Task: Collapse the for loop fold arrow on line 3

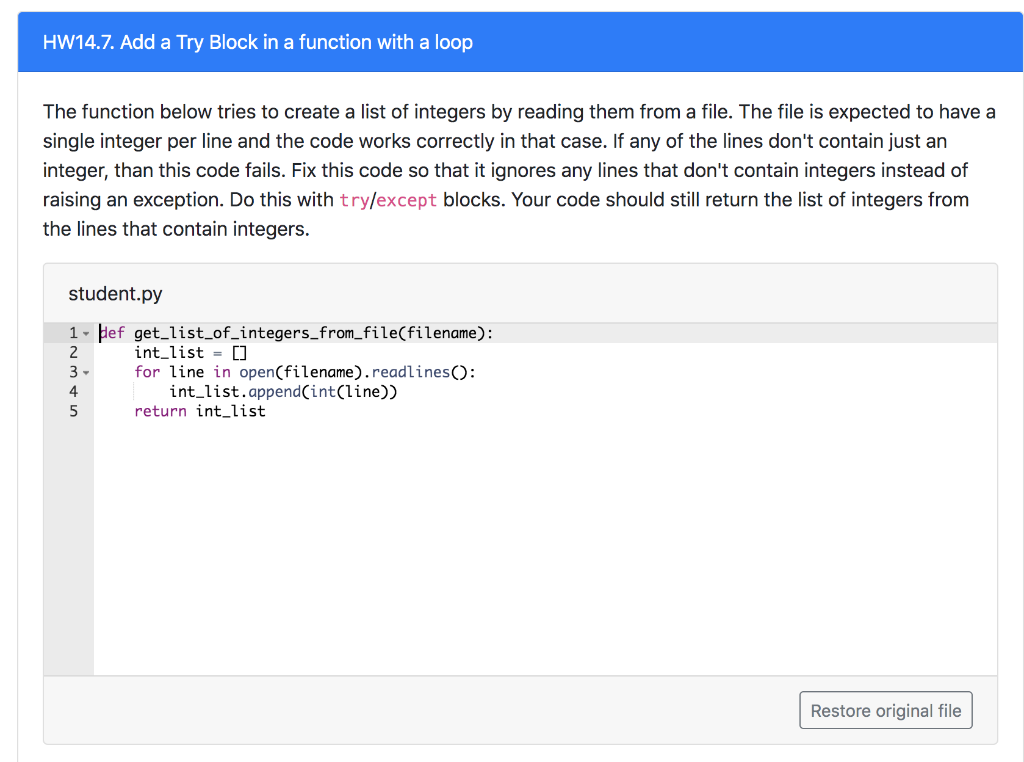Action: (x=86, y=373)
